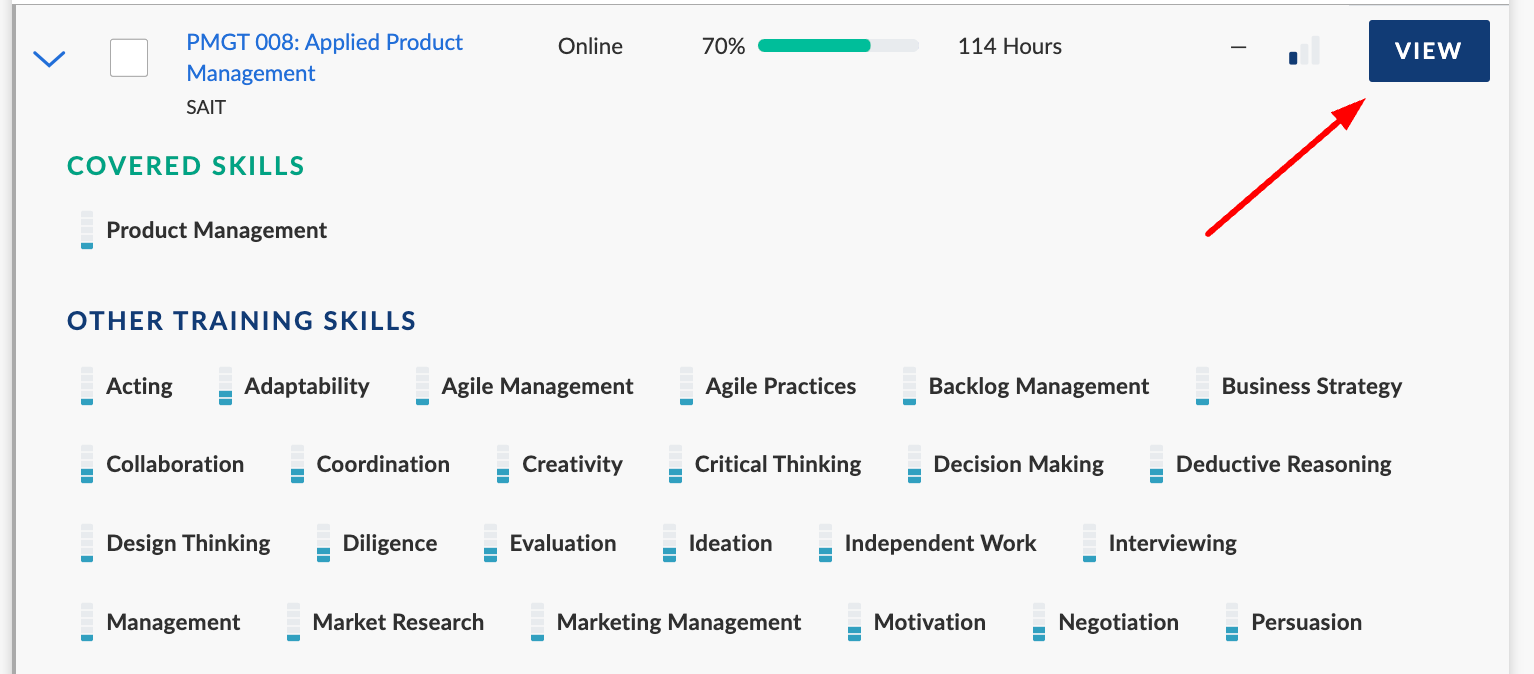Click the Product Management skill level icon
This screenshot has width=1534, height=674.
click(x=87, y=230)
